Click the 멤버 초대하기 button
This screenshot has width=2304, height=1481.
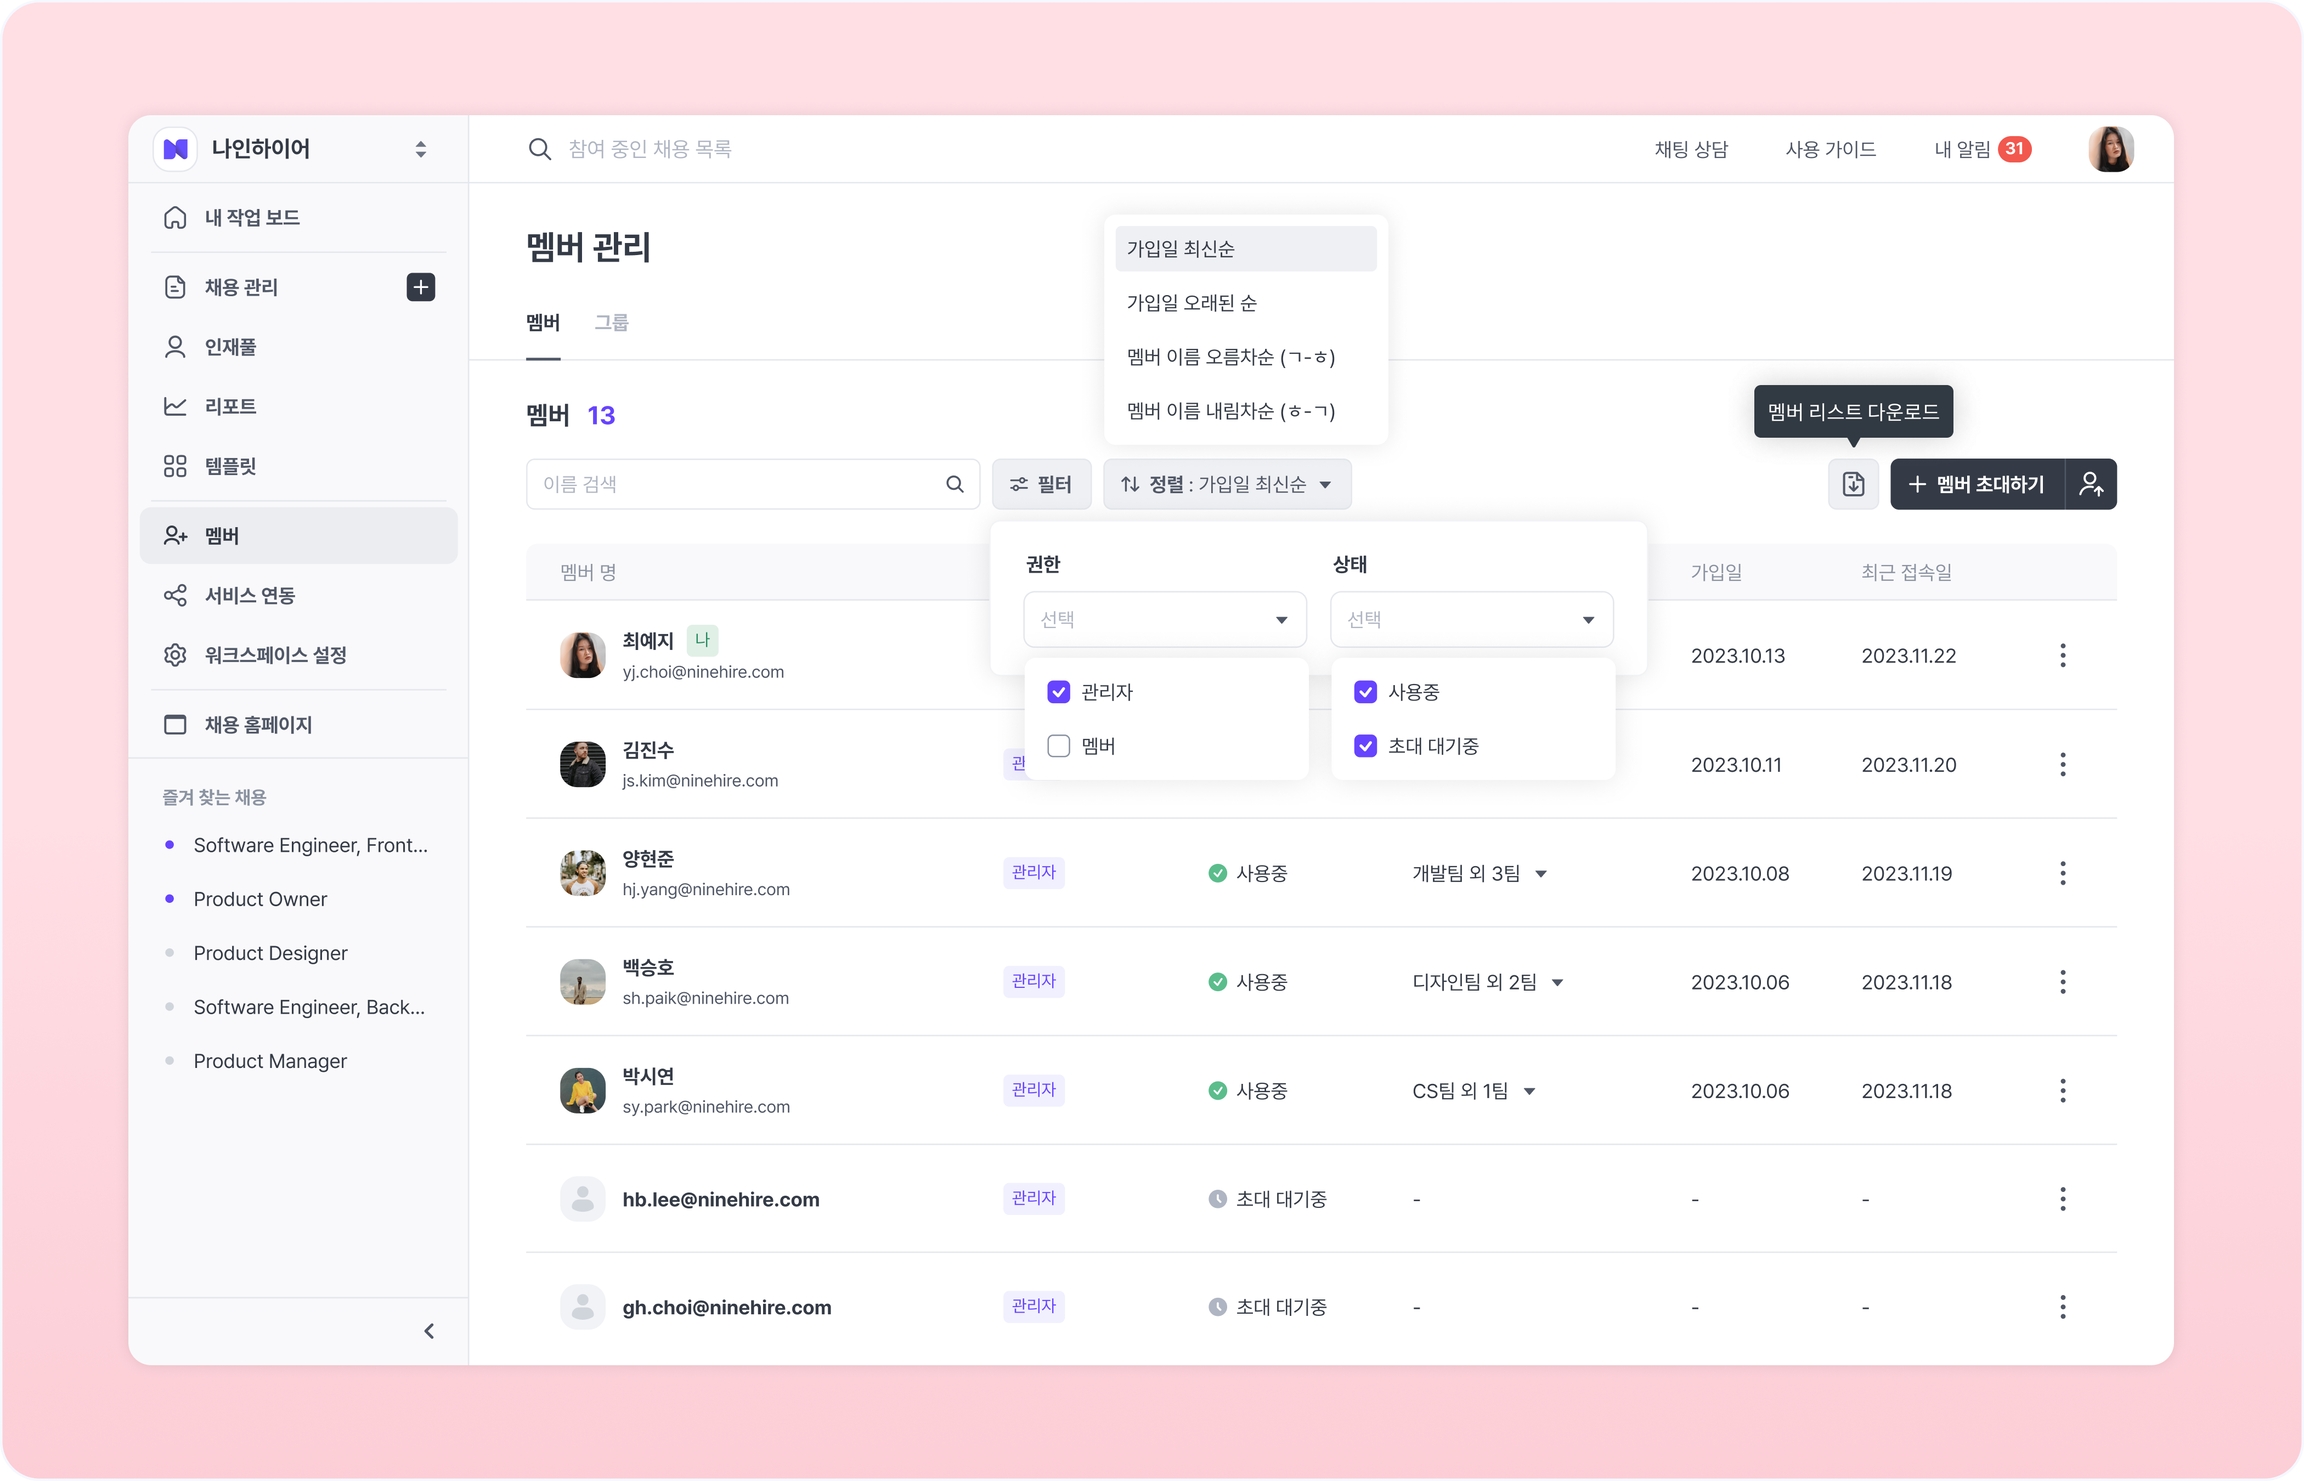pyautogui.click(x=1976, y=484)
